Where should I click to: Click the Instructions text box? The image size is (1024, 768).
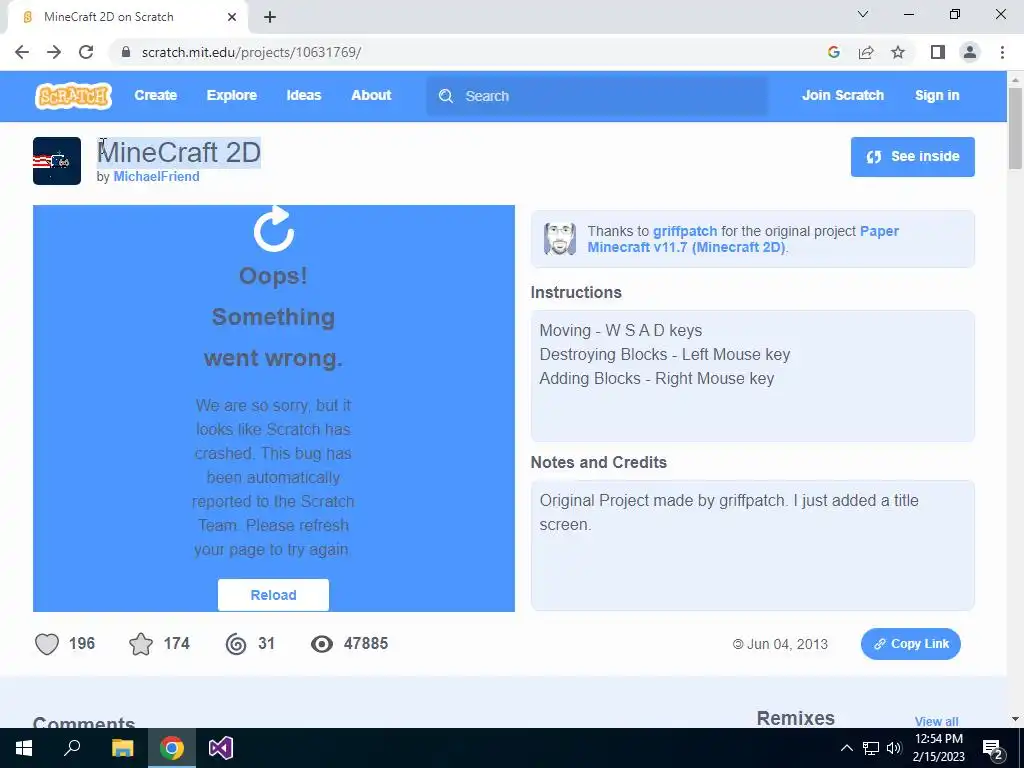(752, 376)
